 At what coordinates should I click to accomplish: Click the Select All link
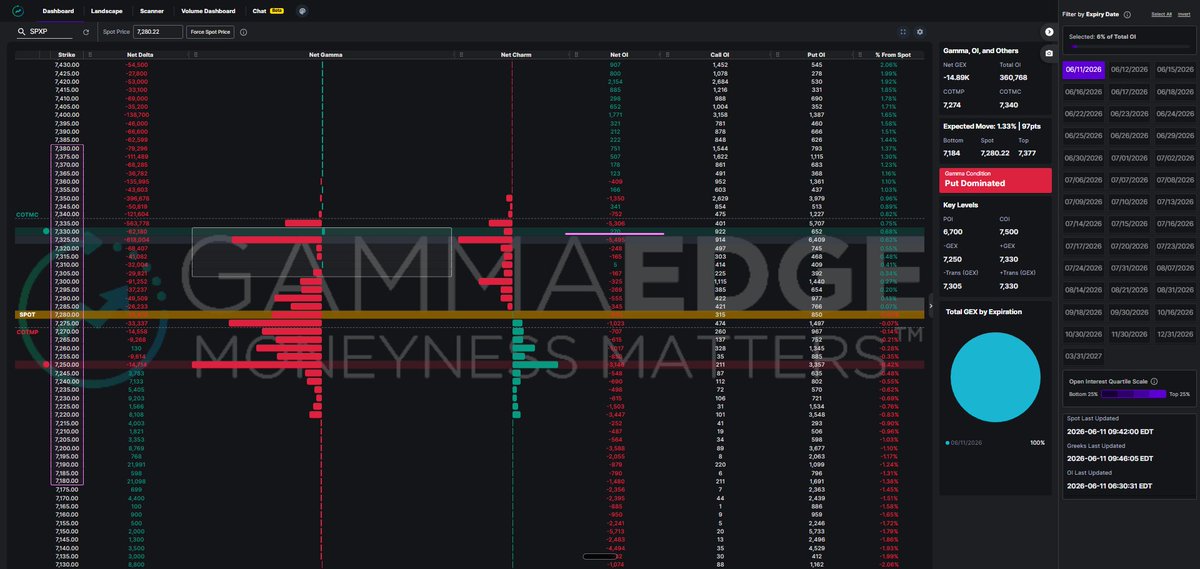tap(1161, 14)
